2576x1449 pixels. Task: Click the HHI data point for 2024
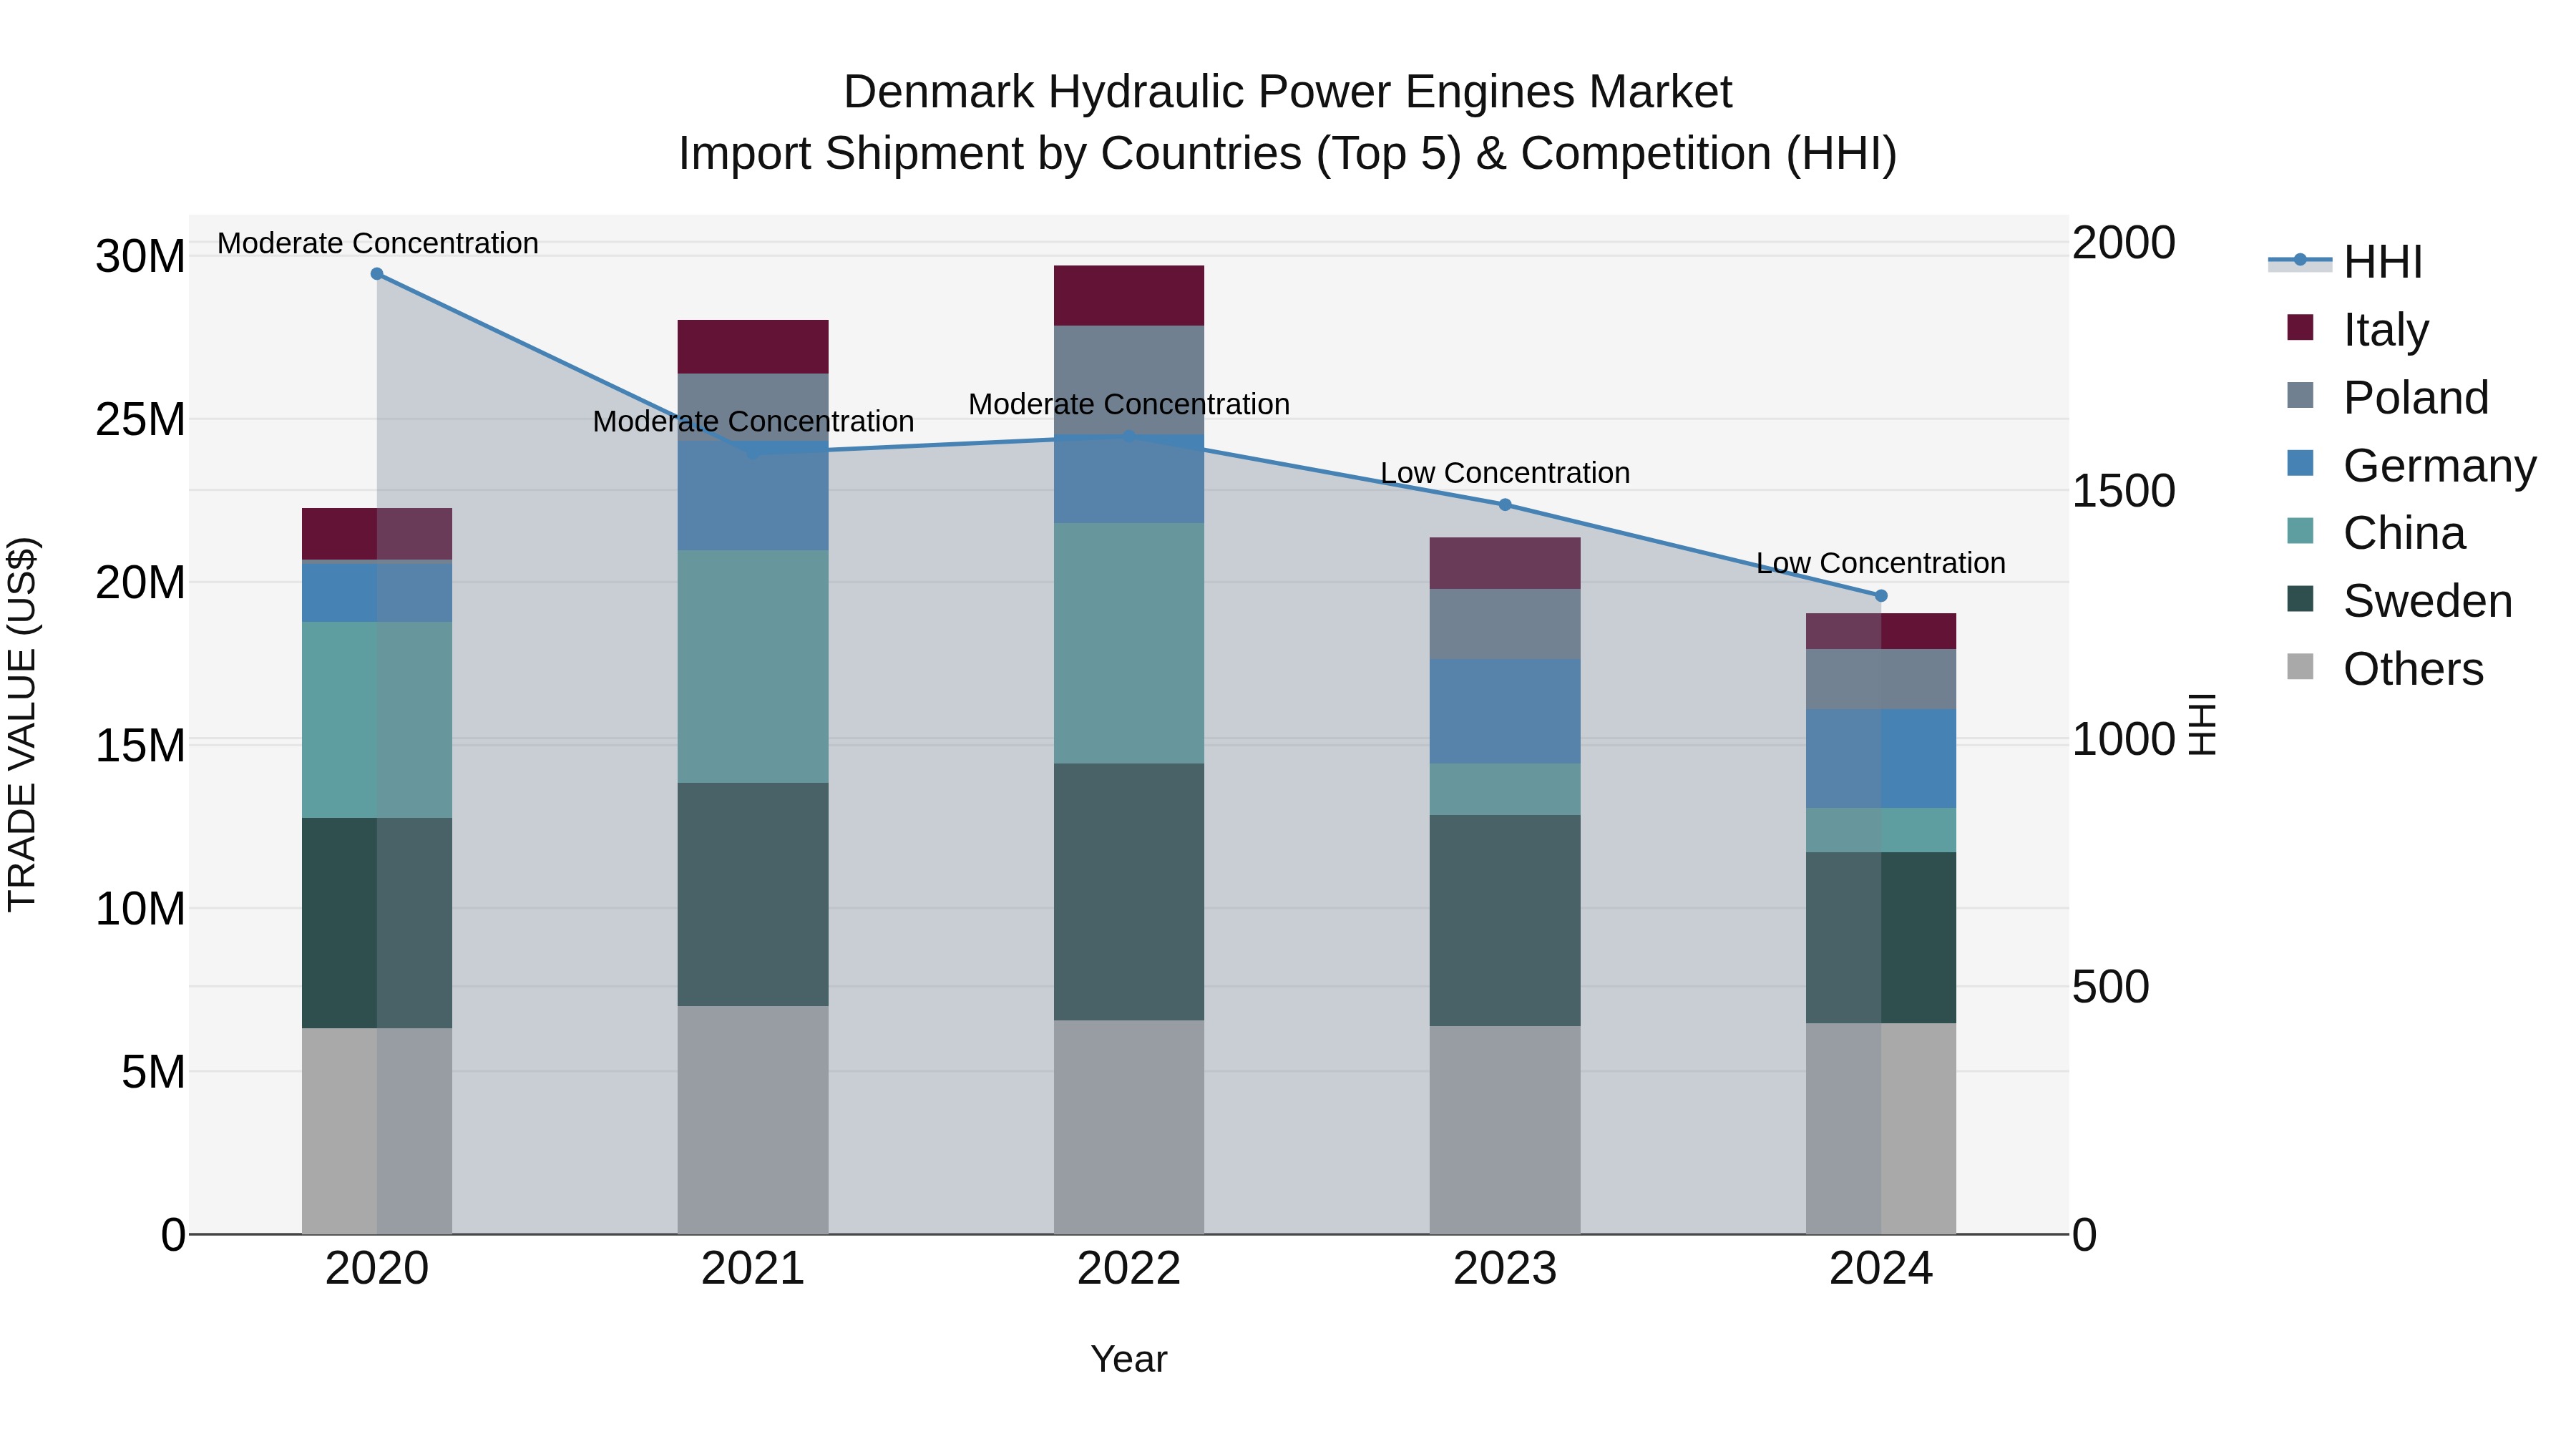1881,596
